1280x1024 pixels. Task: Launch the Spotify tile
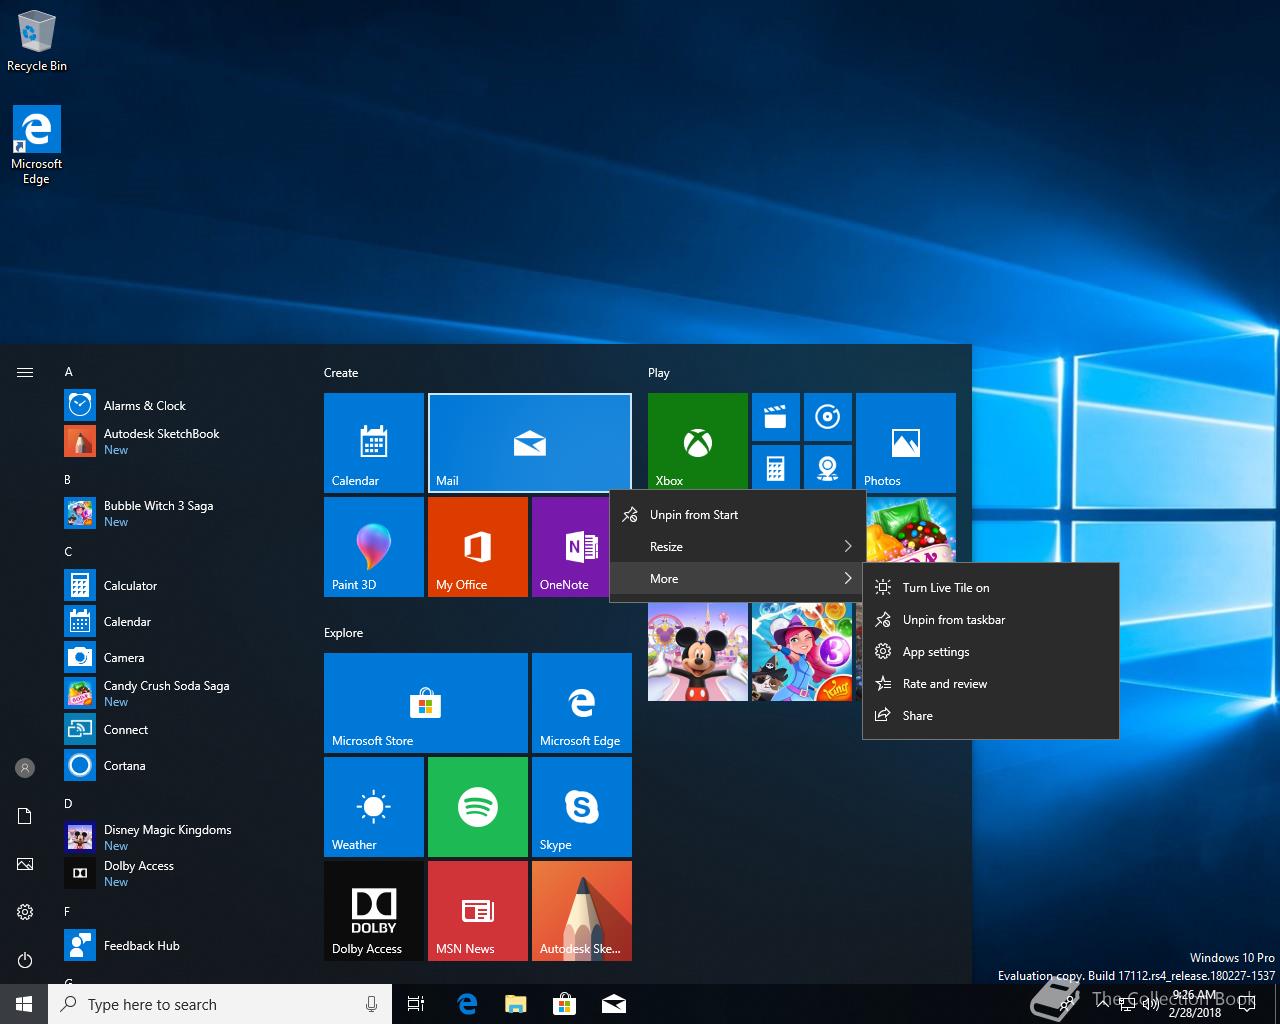click(478, 807)
